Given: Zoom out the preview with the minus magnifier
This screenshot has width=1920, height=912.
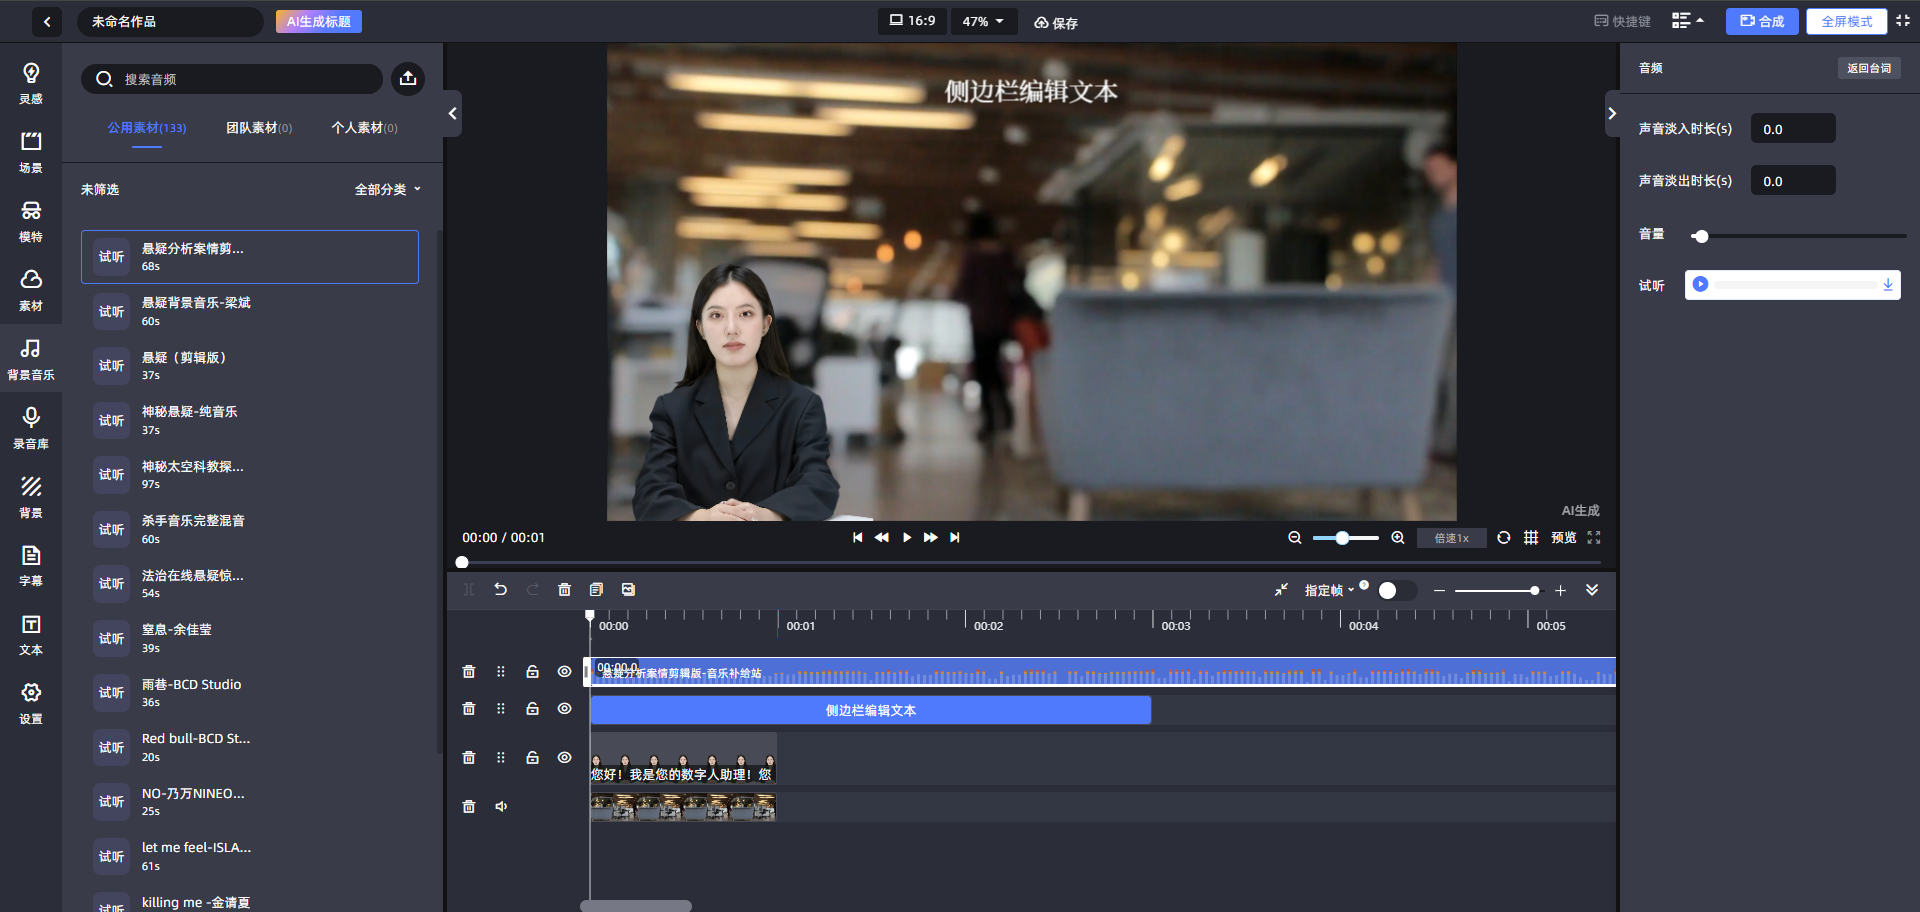Looking at the screenshot, I should [1295, 538].
